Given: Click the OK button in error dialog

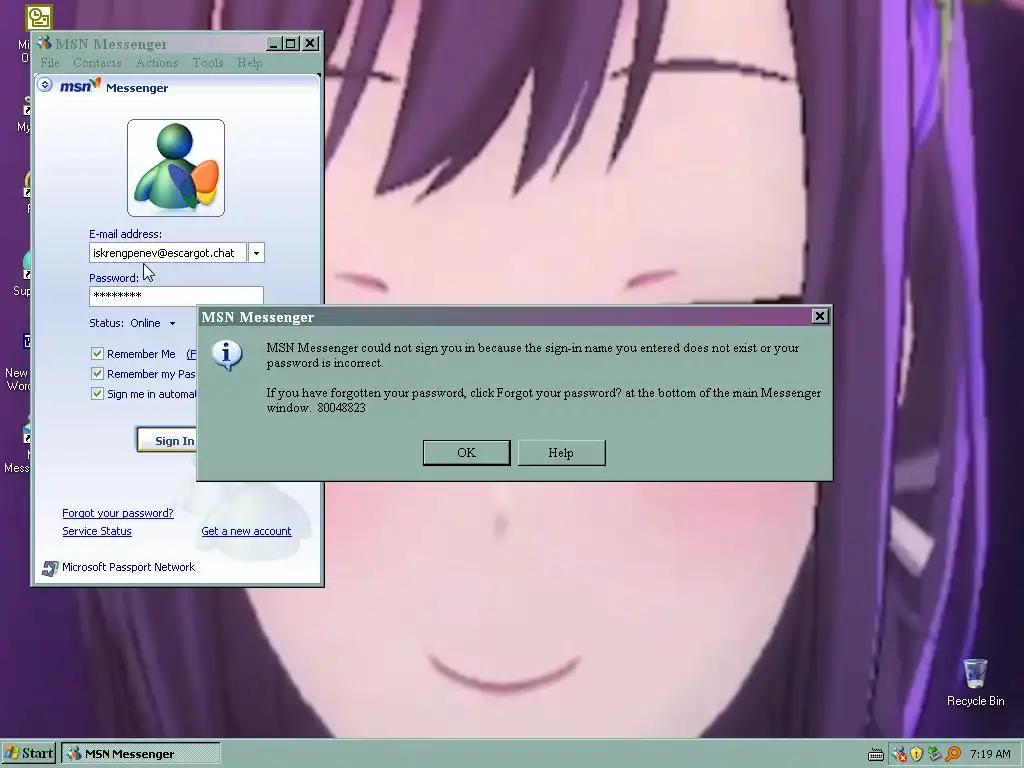Looking at the screenshot, I should [x=466, y=453].
